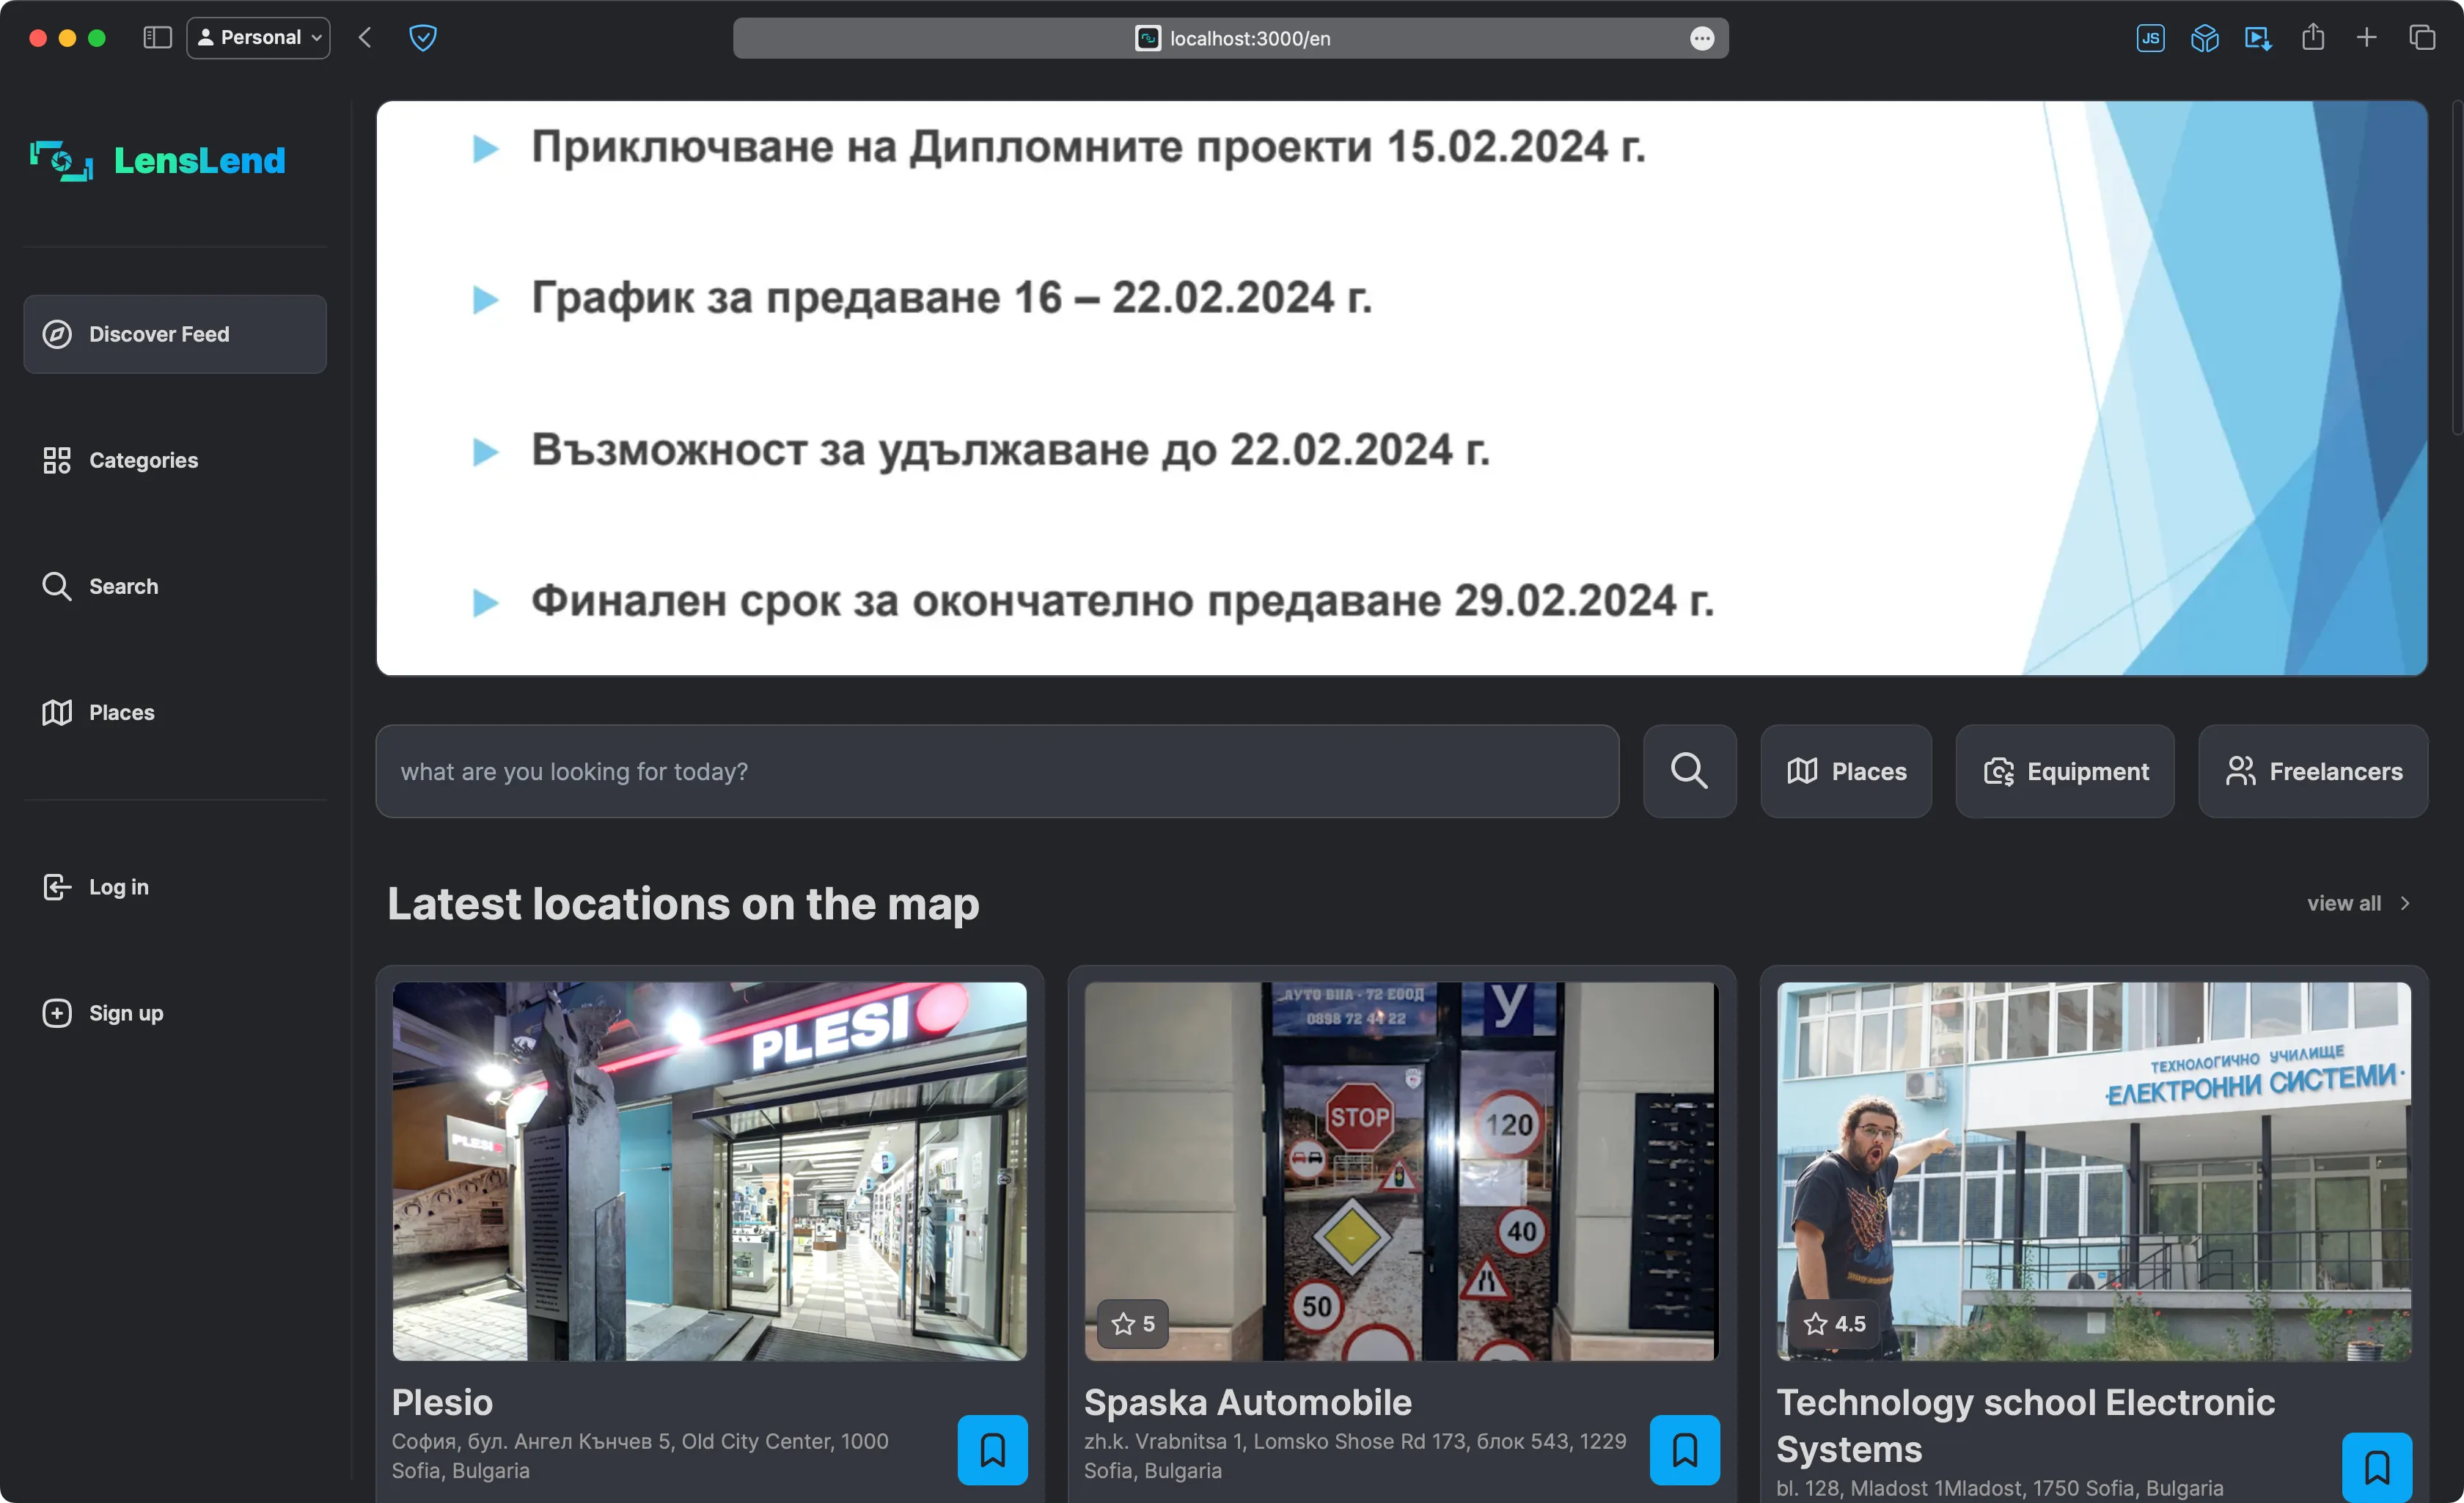Click the Spaska Automobile address text
This screenshot has width=2464, height=1503.
1355,1455
